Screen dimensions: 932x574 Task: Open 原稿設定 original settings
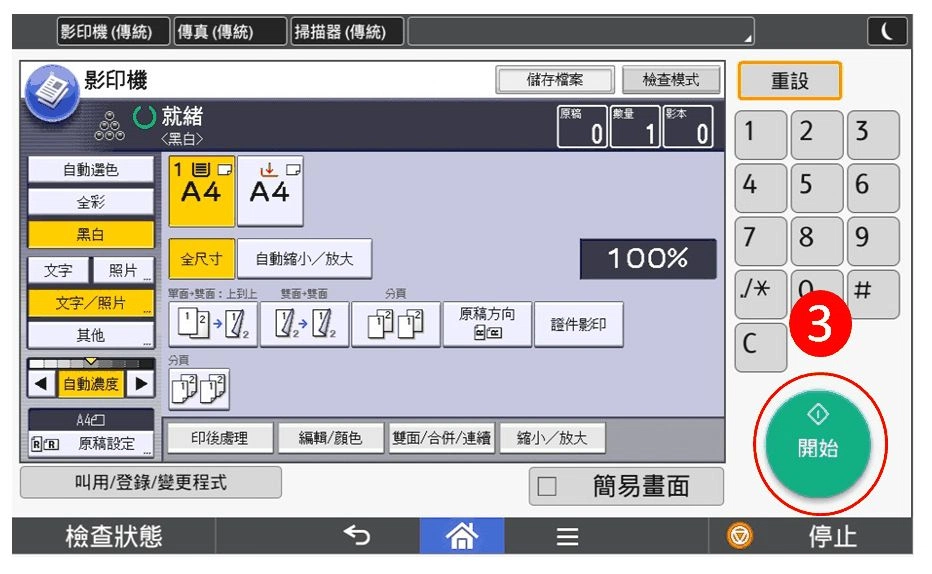92,443
